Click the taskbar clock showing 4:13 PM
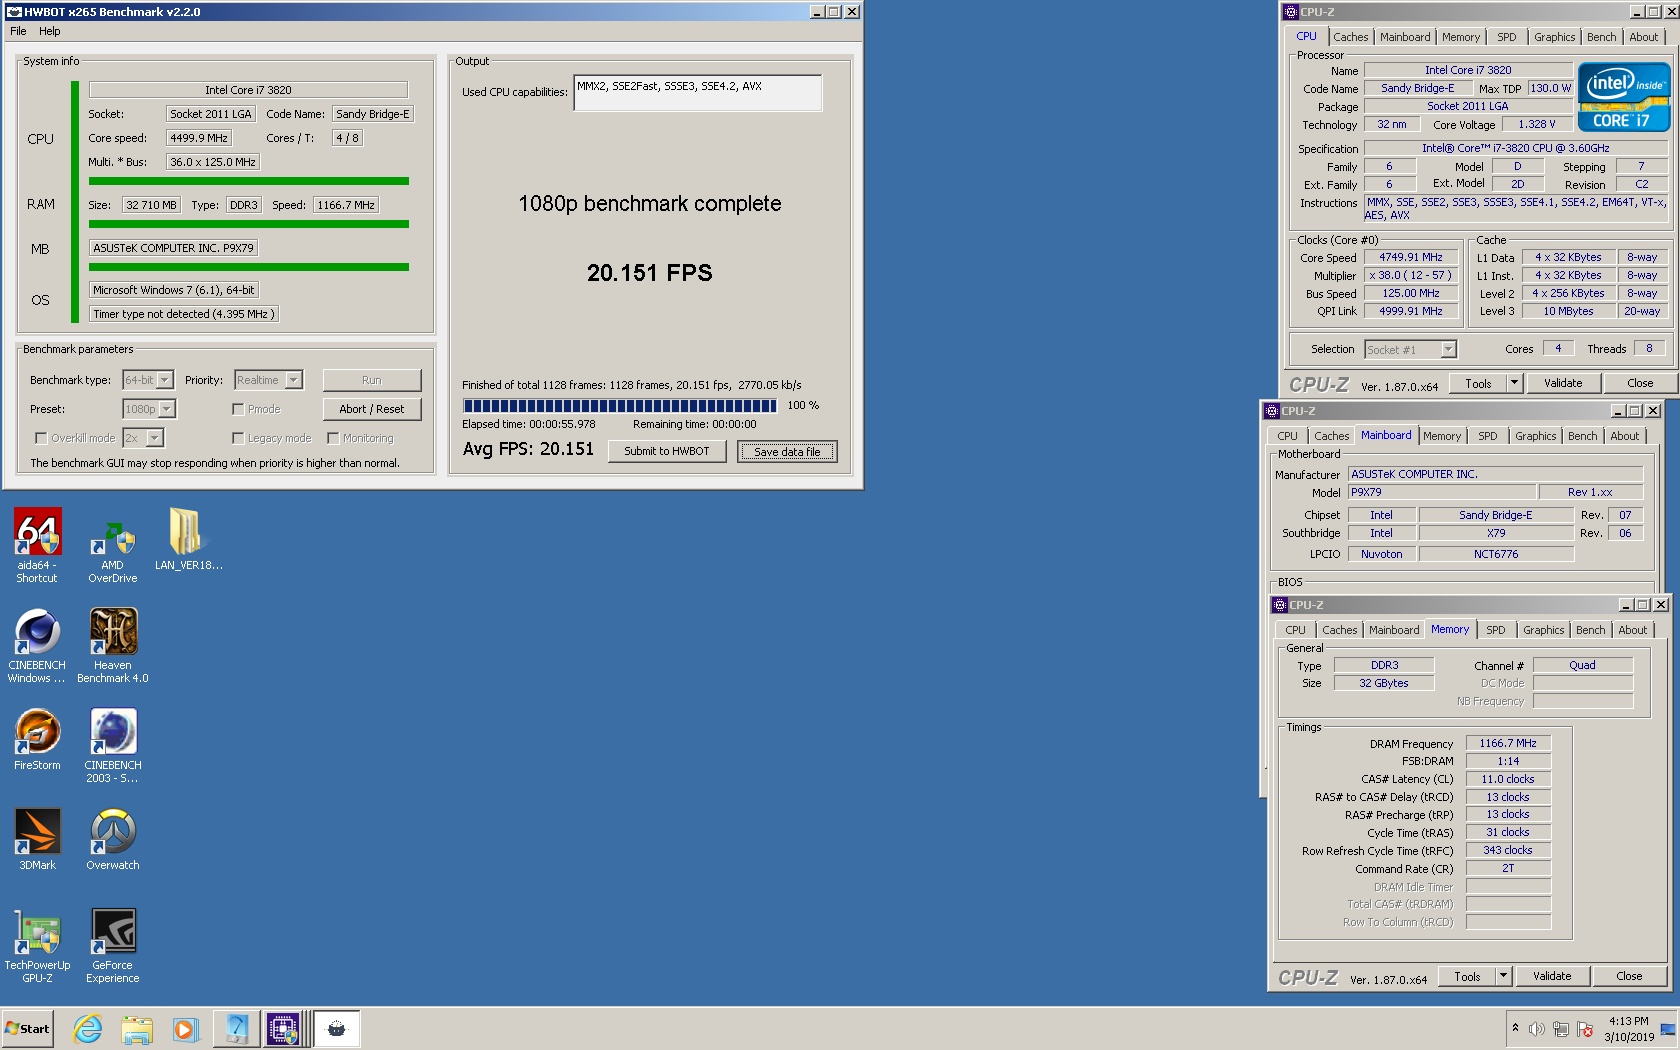The image size is (1680, 1050). tap(1629, 1029)
